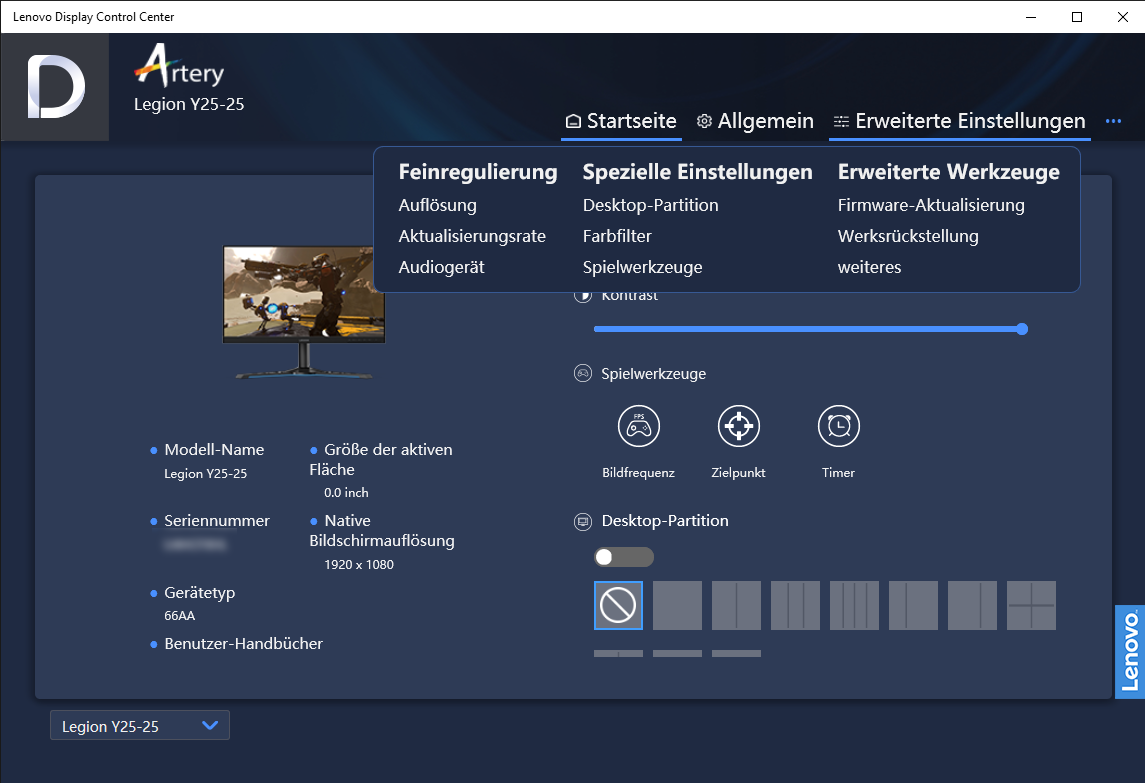Switch to the Allgemein tab
The image size is (1145, 783).
coord(755,121)
